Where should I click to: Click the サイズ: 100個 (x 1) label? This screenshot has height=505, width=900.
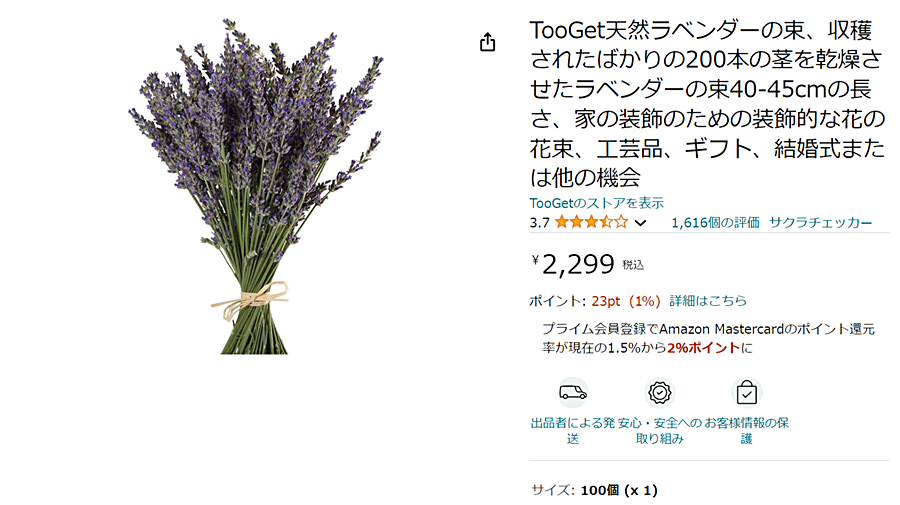coord(594,490)
